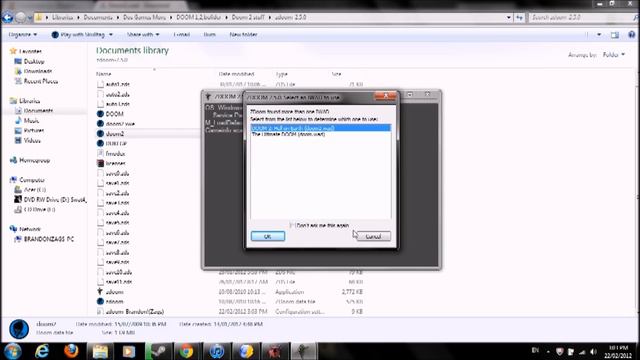Select Network in navigation pane

click(x=30, y=229)
